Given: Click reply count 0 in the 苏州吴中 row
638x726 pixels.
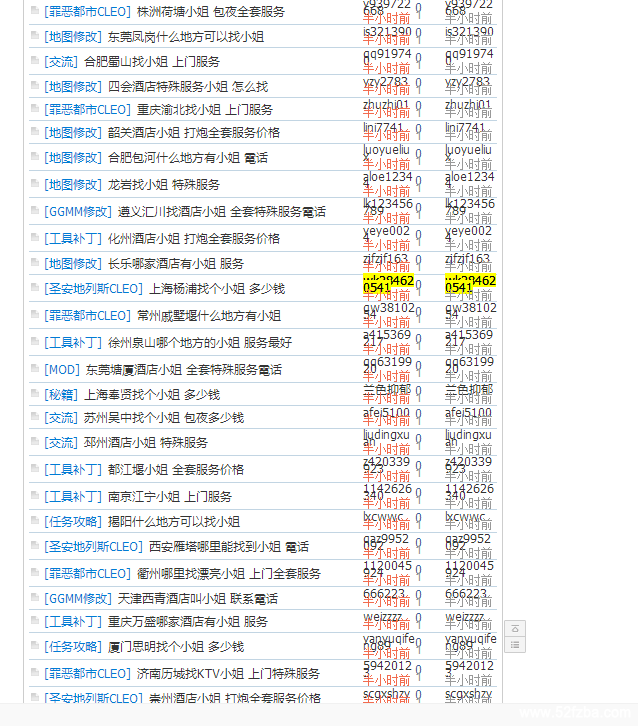Looking at the screenshot, I should pyautogui.click(x=419, y=414).
